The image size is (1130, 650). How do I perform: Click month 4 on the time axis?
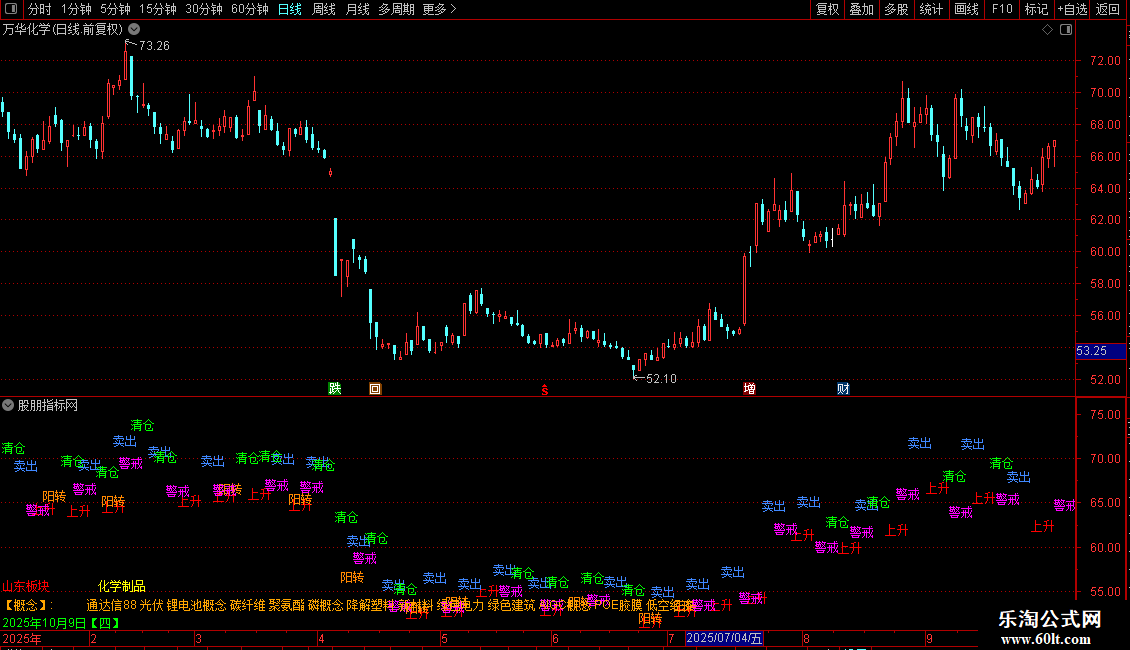click(x=321, y=638)
